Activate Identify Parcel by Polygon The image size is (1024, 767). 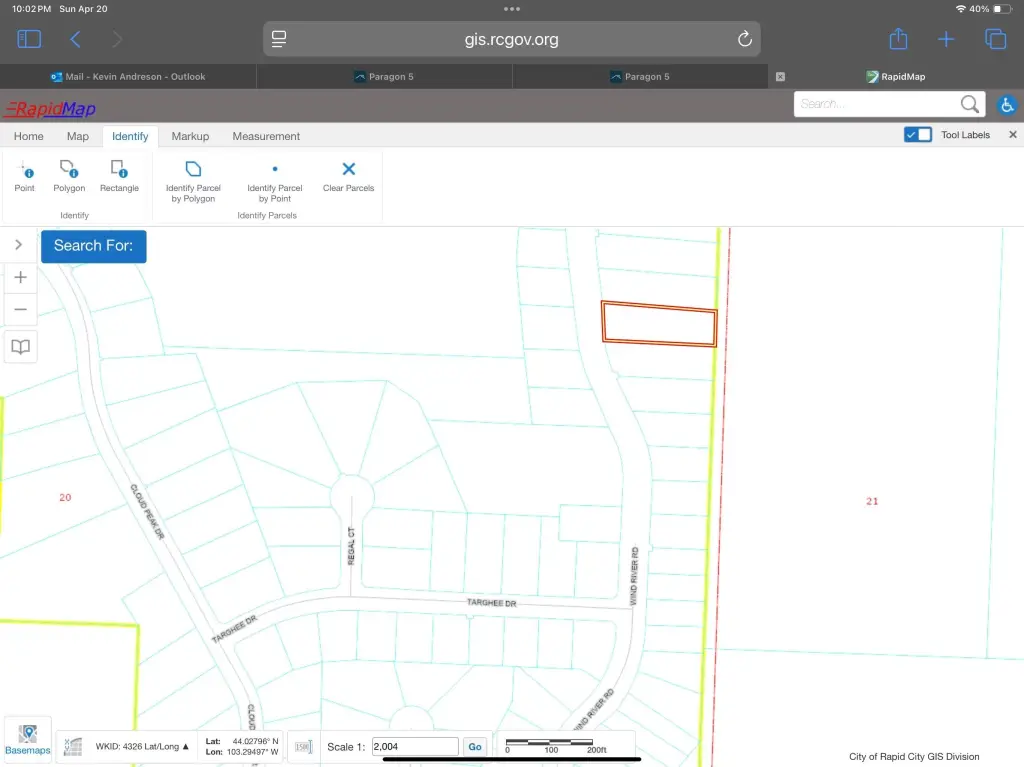point(193,180)
